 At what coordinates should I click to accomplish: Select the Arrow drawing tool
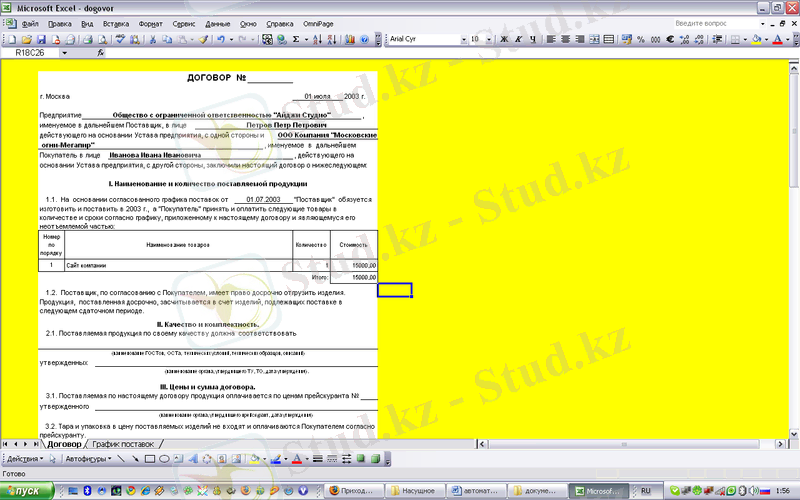[135, 459]
